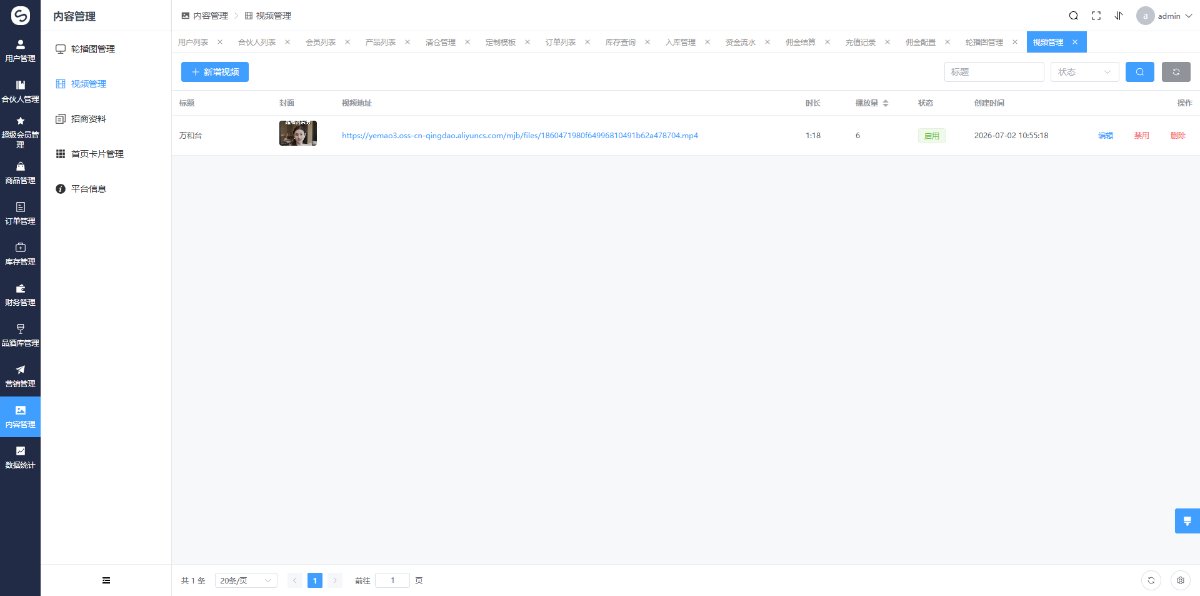Open the 状态 filter dropdown

tap(1084, 72)
